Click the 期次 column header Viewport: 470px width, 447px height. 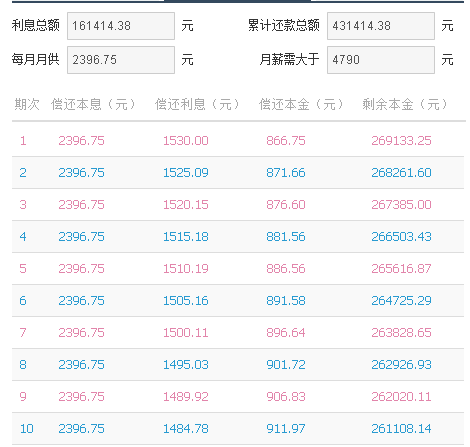click(27, 104)
